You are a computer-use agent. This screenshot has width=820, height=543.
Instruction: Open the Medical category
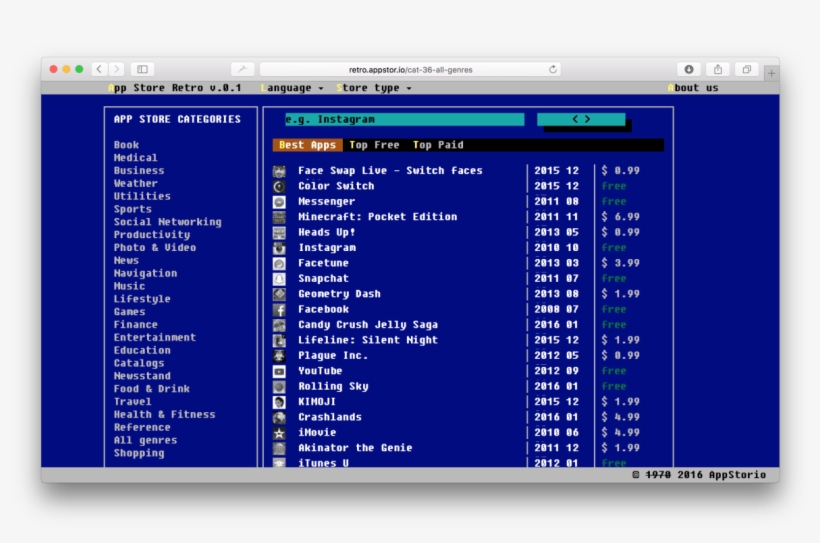click(135, 158)
